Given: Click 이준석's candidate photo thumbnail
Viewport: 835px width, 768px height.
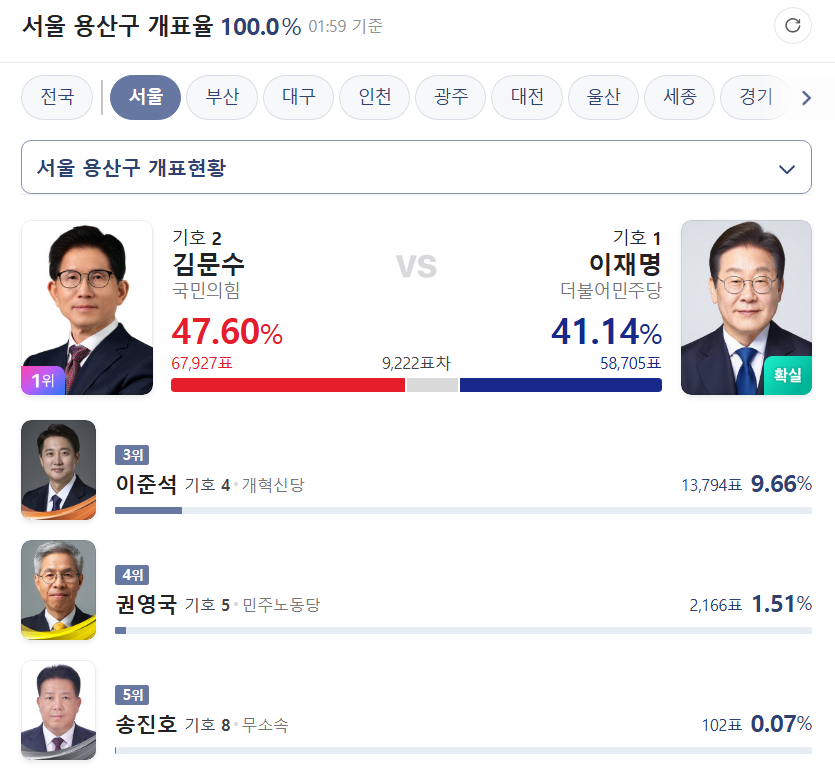Looking at the screenshot, I should tap(59, 470).
